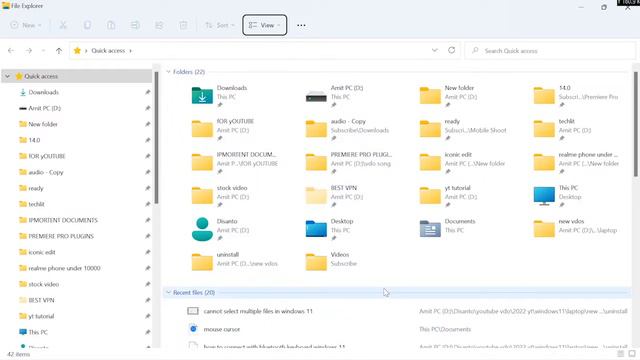The width and height of the screenshot is (640, 360).
Task: Go up one folder level arrow
Action: (59, 51)
